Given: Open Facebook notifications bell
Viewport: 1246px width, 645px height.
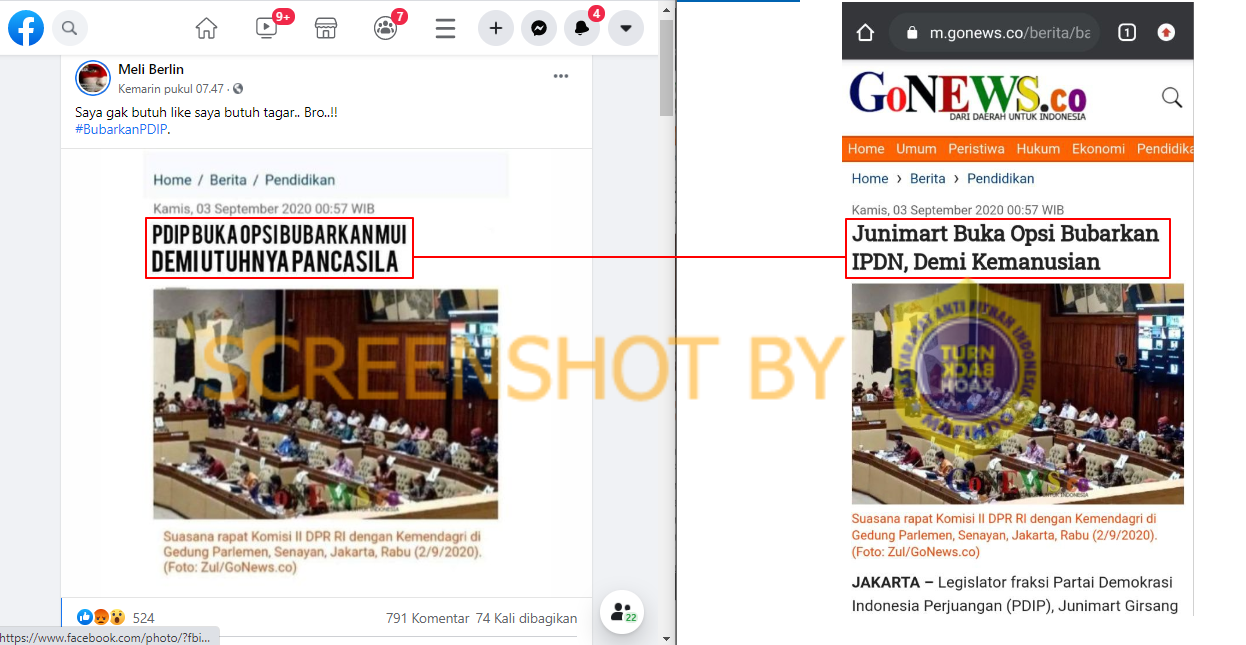Looking at the screenshot, I should point(582,28).
